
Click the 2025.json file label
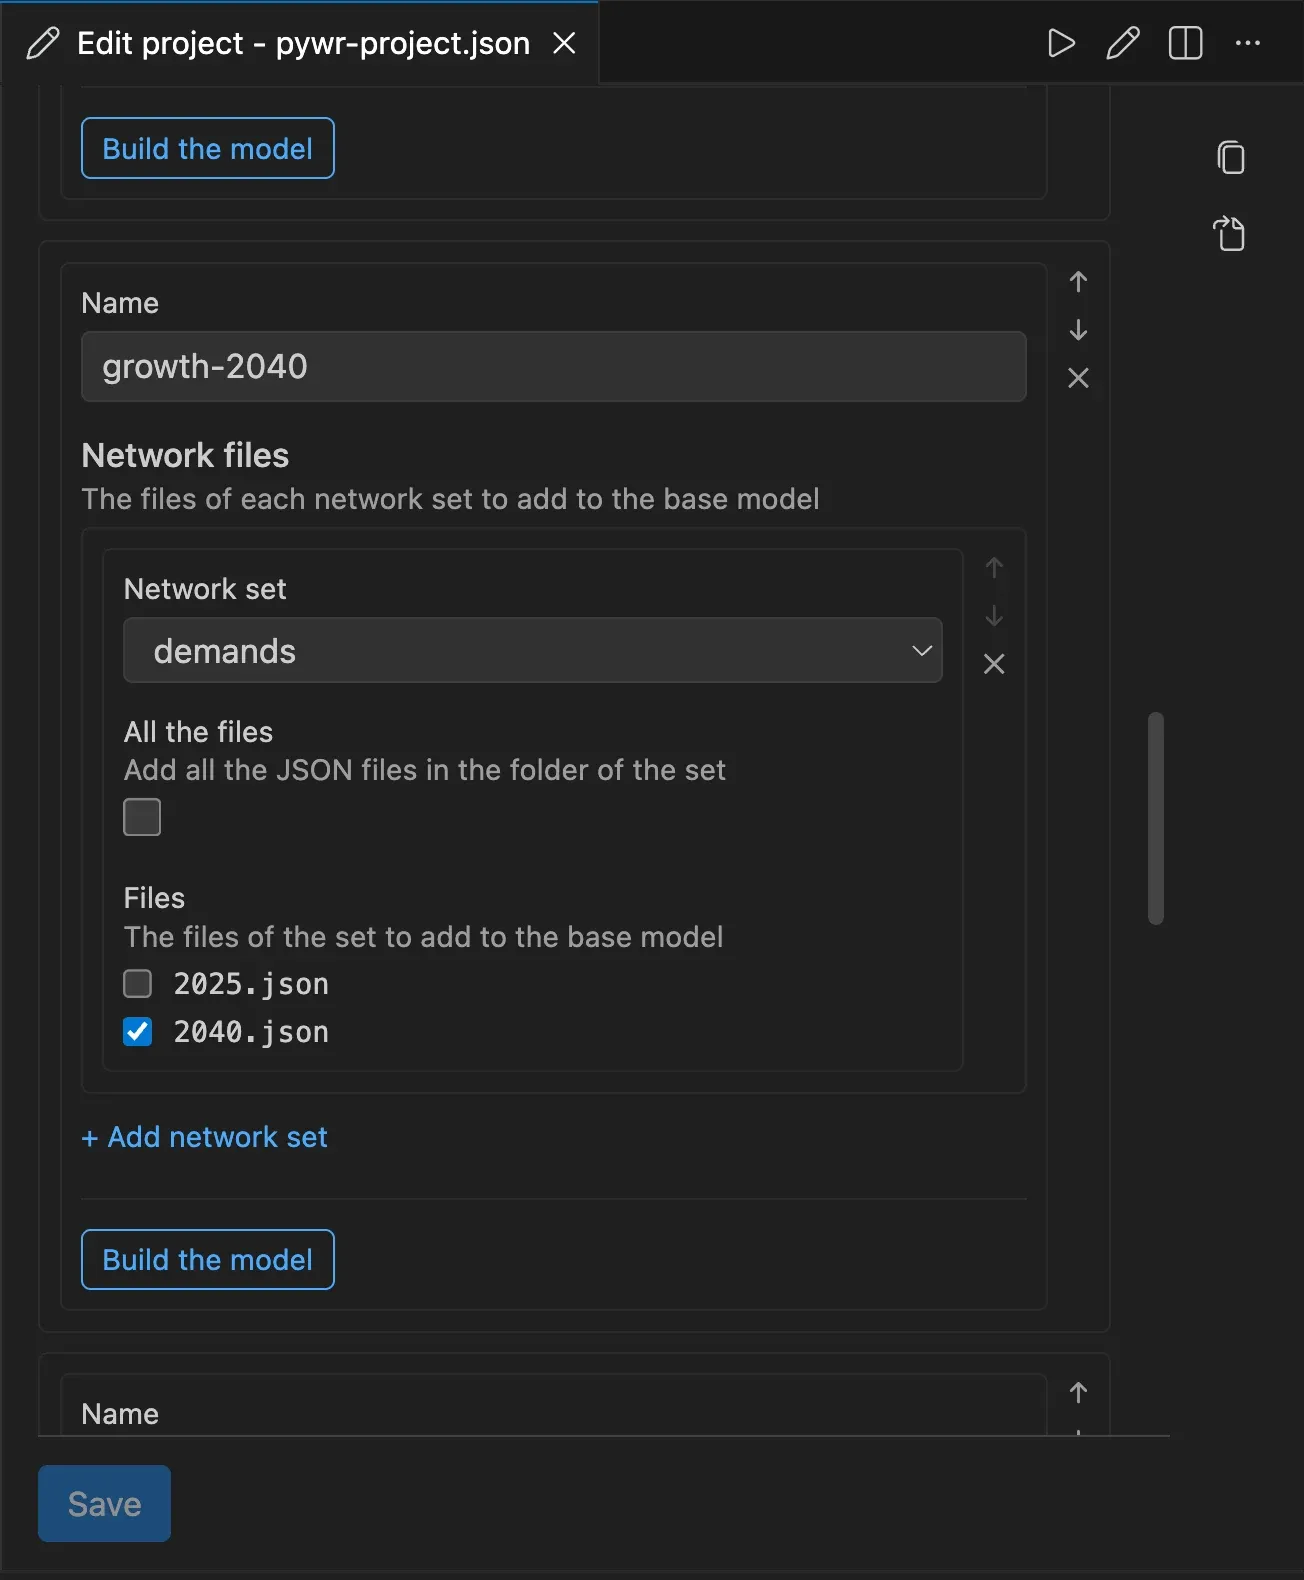tap(251, 984)
